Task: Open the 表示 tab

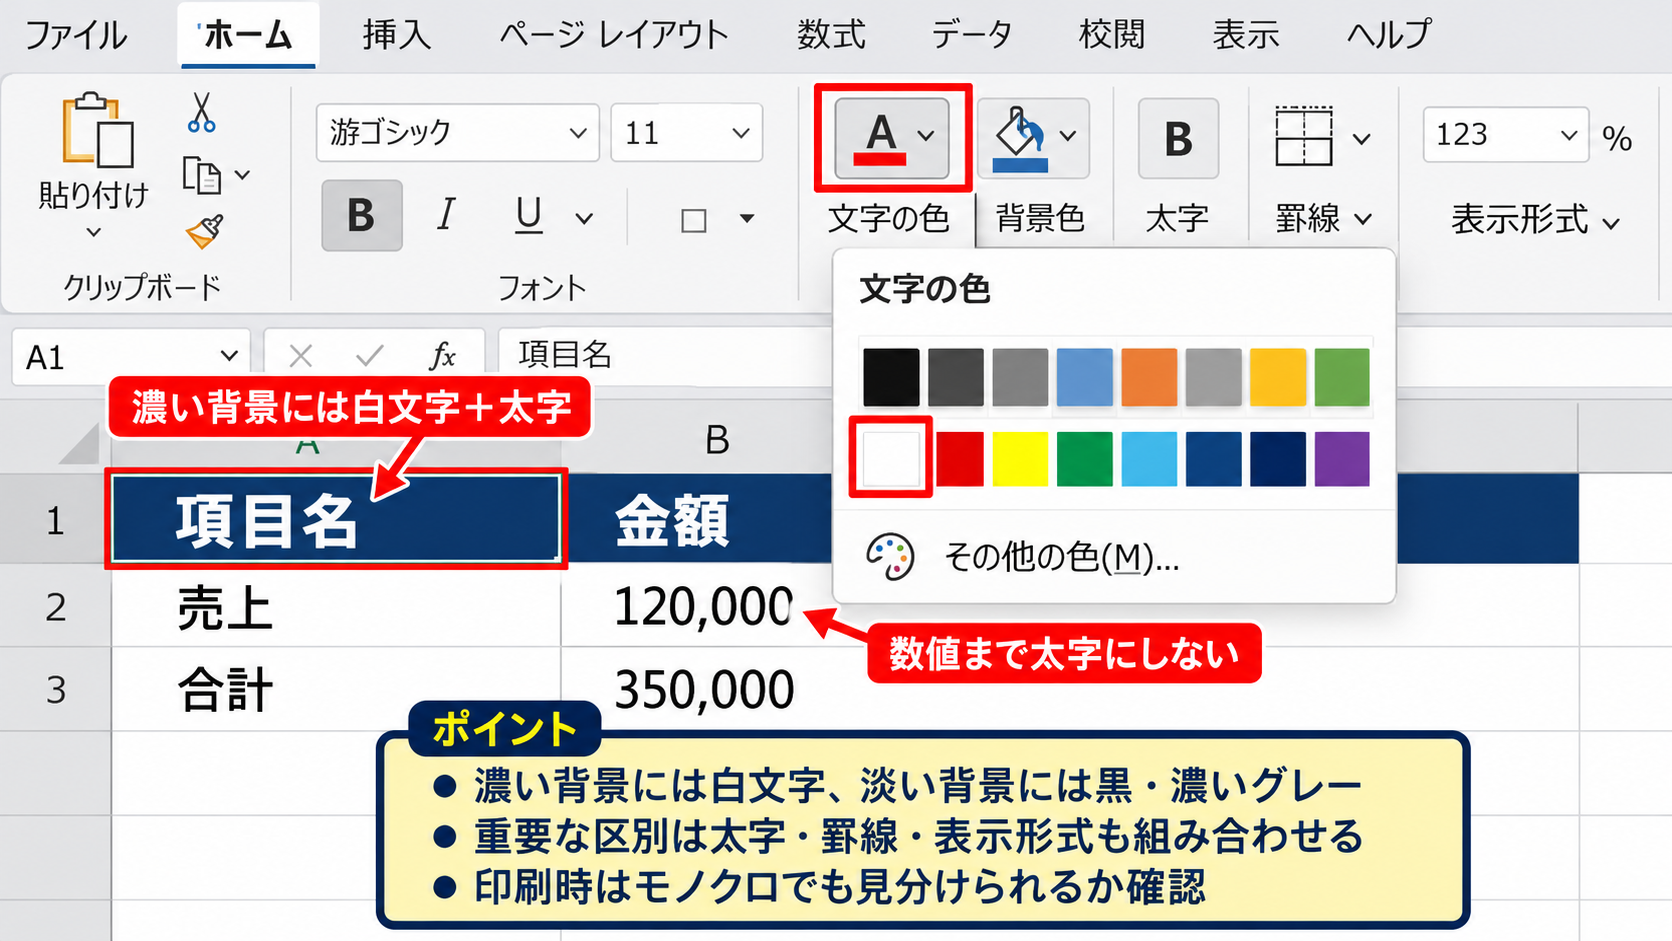Action: coord(1245,35)
